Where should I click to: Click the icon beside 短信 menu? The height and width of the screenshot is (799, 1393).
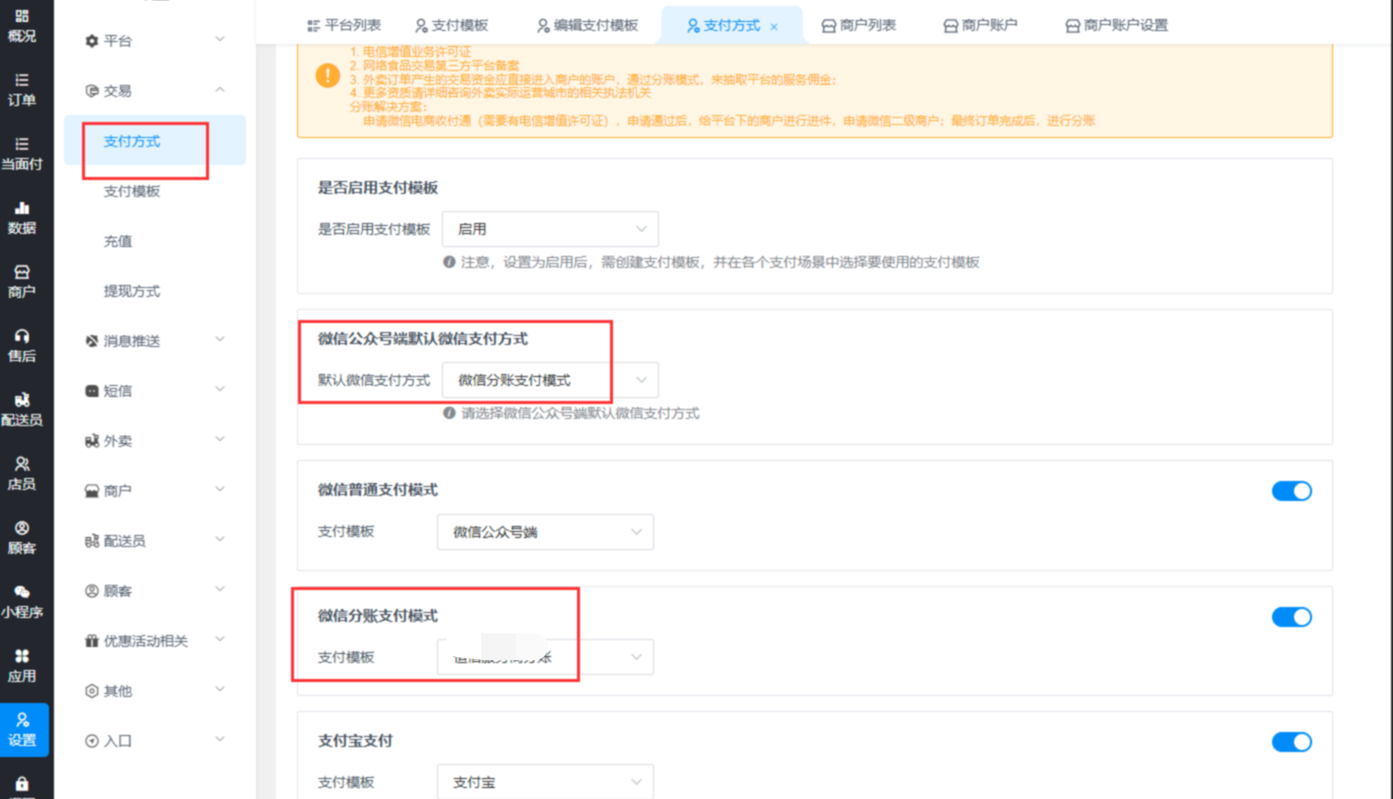pyautogui.click(x=92, y=391)
